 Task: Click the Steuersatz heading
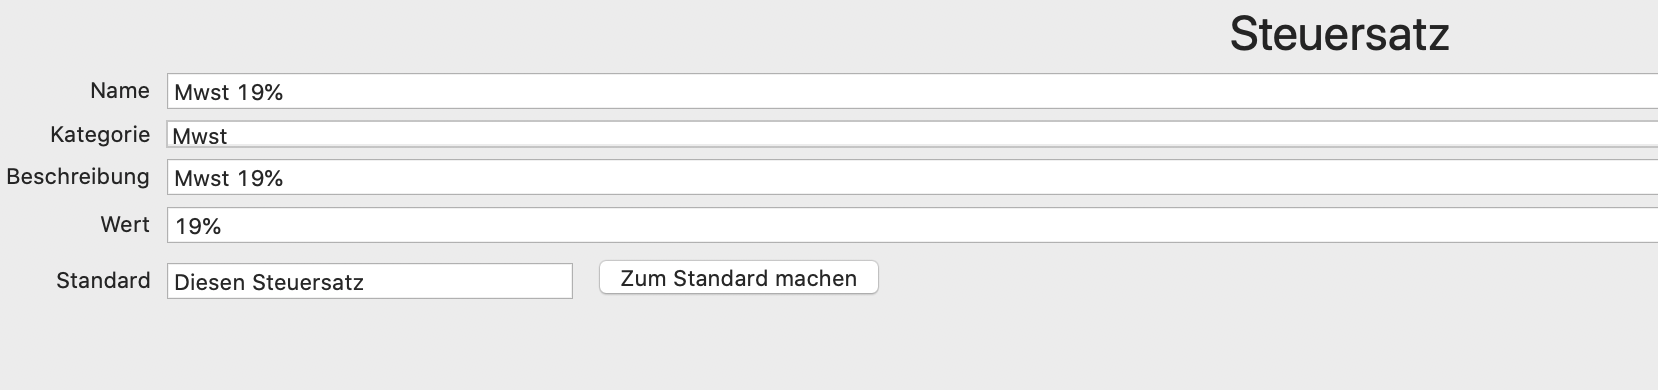pyautogui.click(x=1339, y=34)
